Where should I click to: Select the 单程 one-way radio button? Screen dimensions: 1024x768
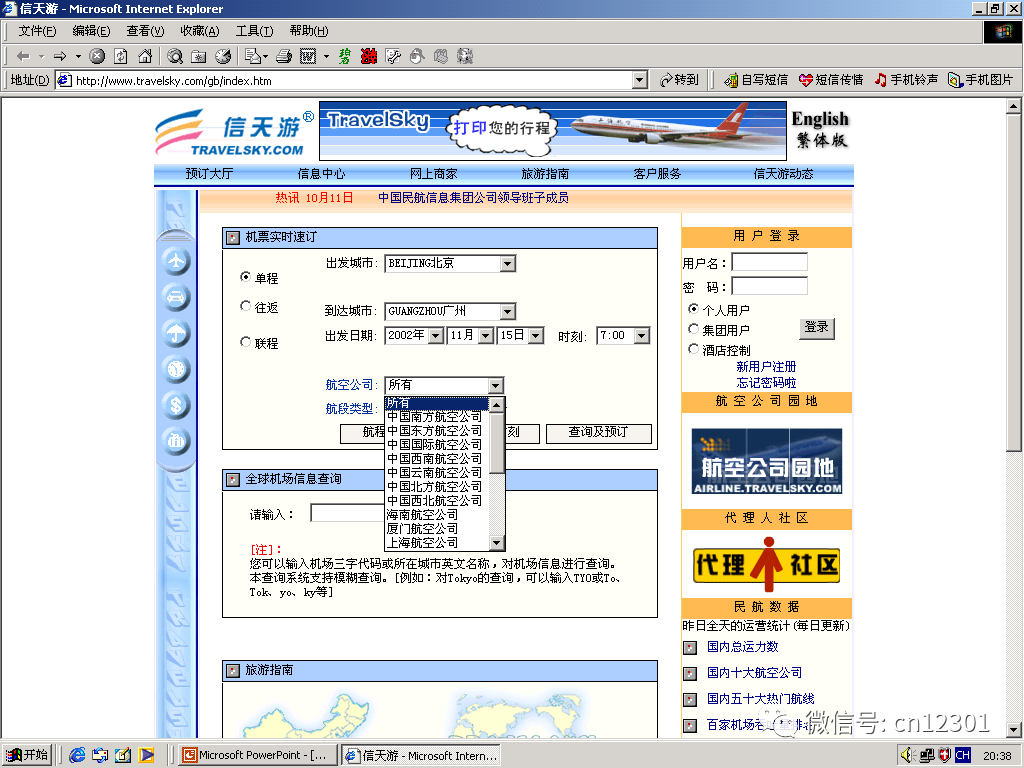pyautogui.click(x=246, y=276)
